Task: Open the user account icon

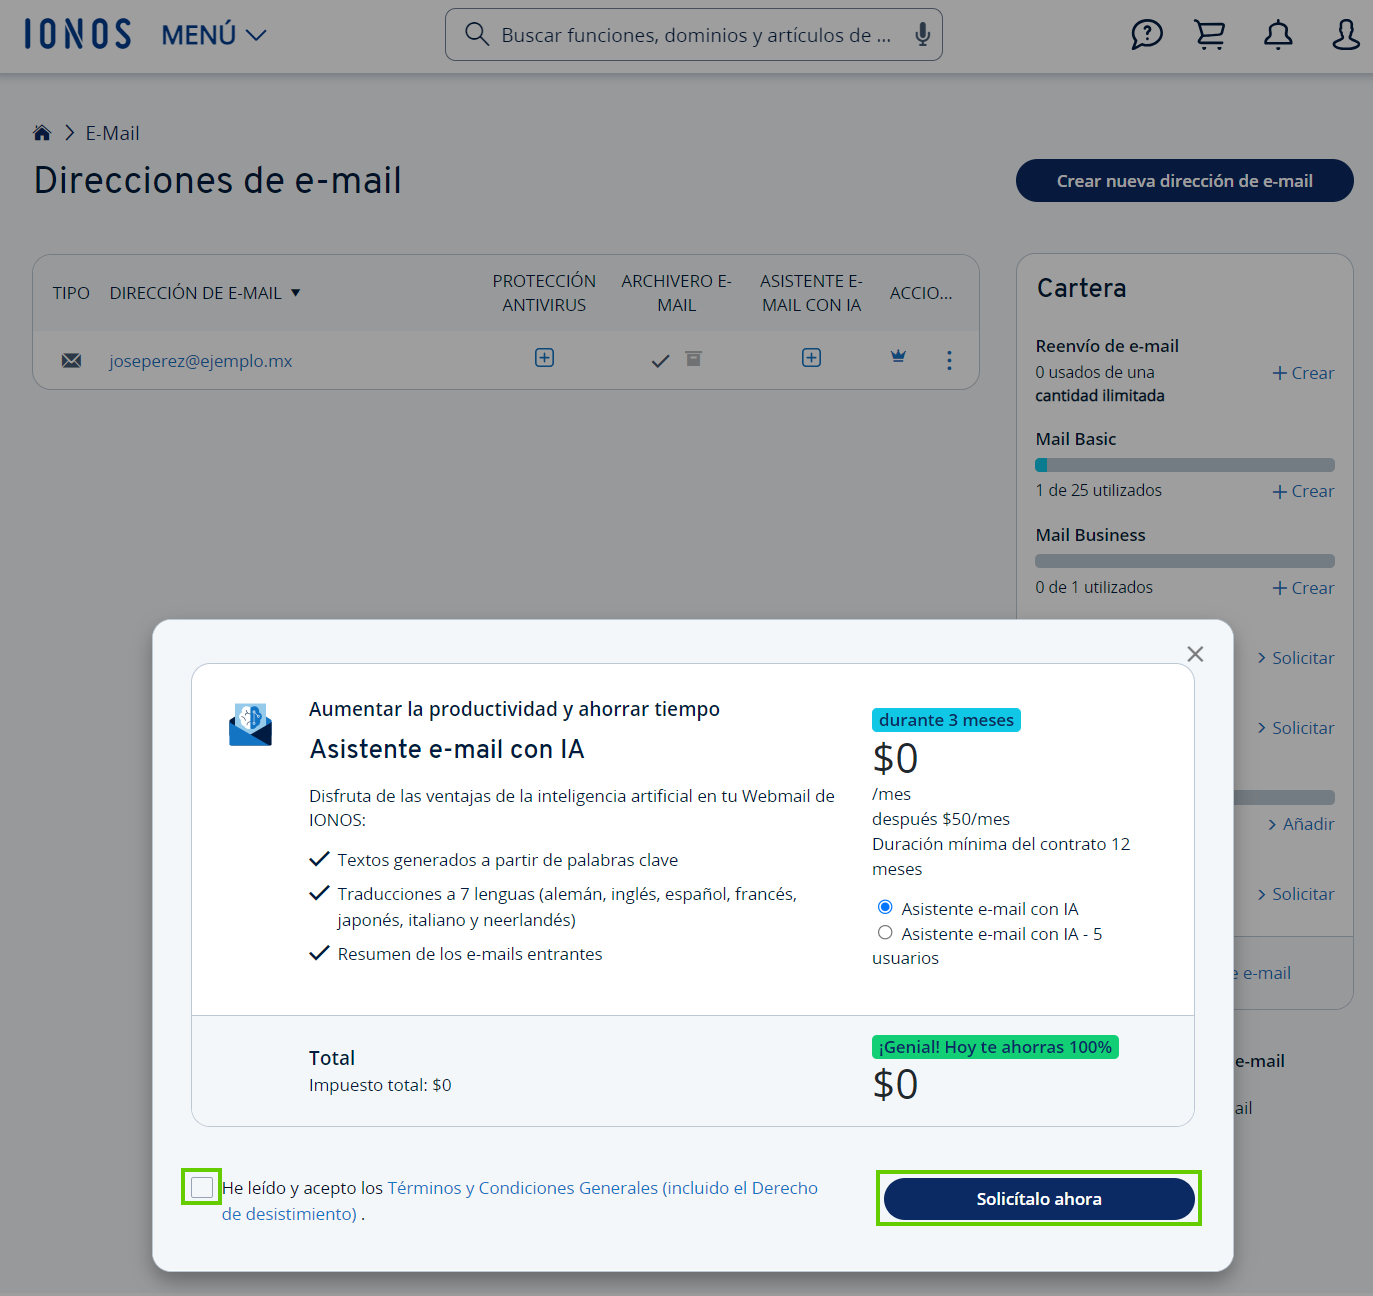Action: point(1346,35)
